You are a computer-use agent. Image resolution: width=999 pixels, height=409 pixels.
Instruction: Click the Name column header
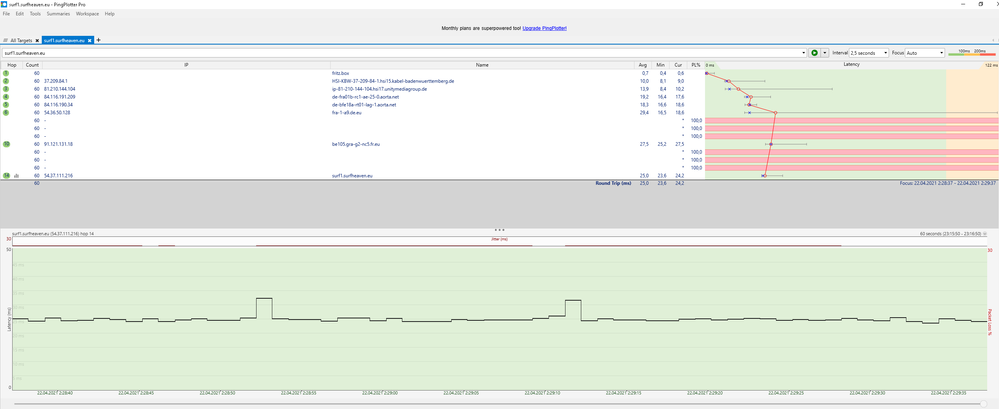482,65
